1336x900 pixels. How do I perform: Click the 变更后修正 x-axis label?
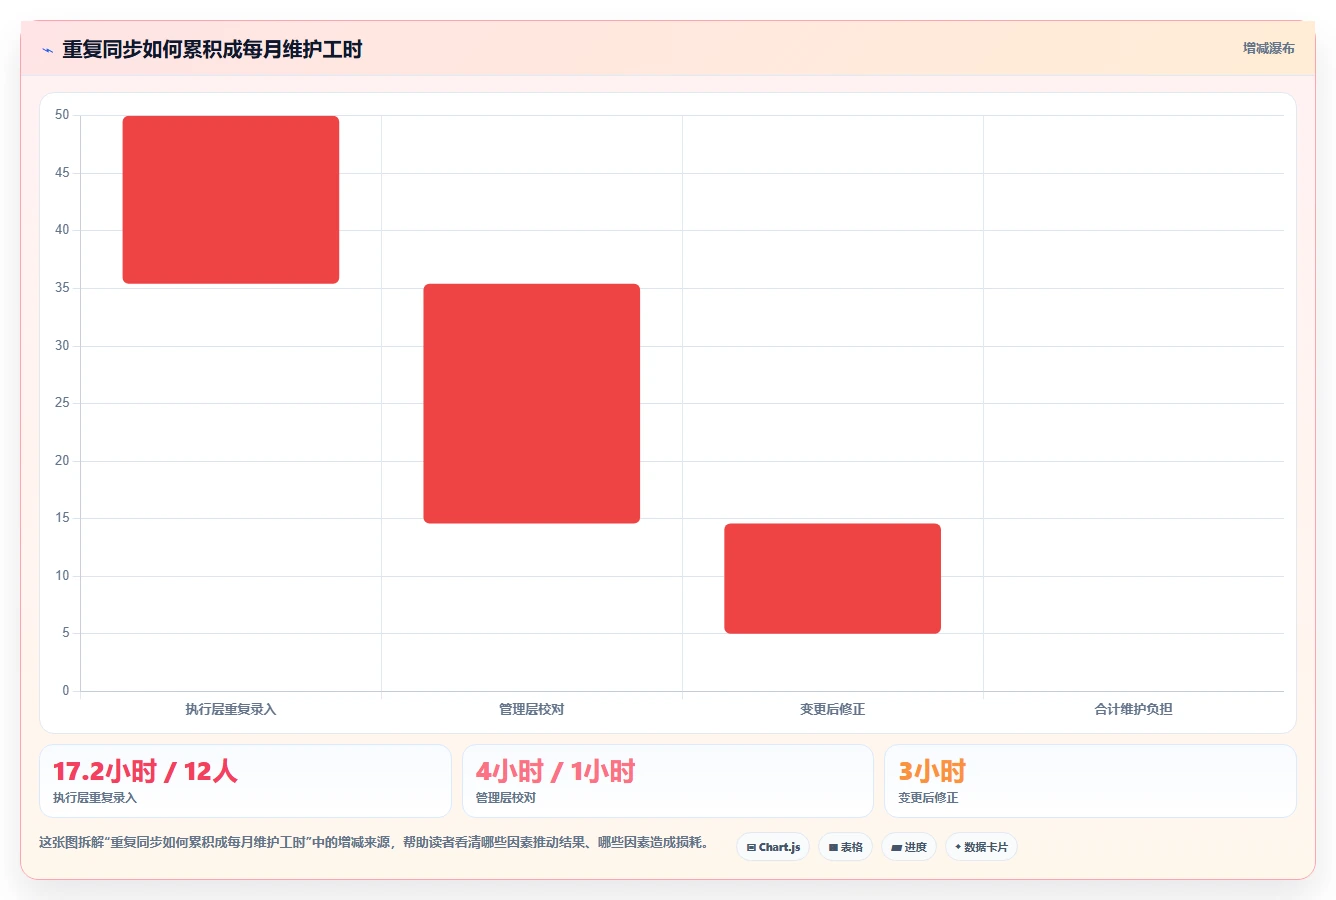[x=833, y=709]
